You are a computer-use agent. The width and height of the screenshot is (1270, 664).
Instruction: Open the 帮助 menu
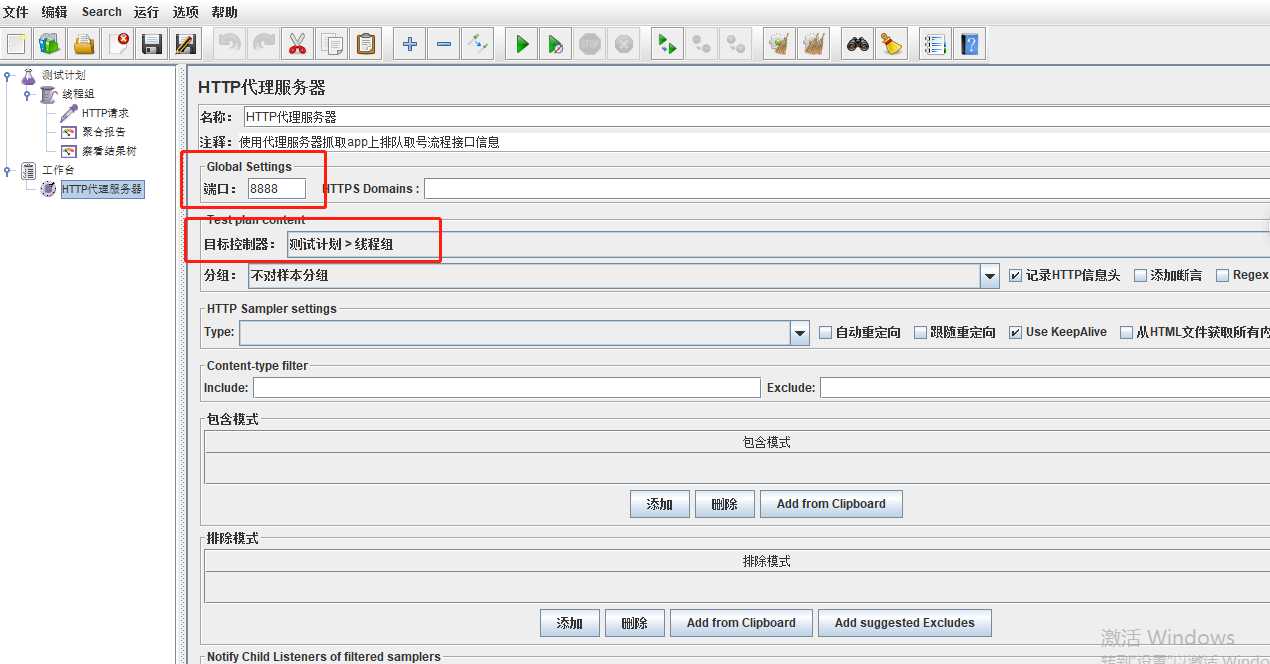225,12
